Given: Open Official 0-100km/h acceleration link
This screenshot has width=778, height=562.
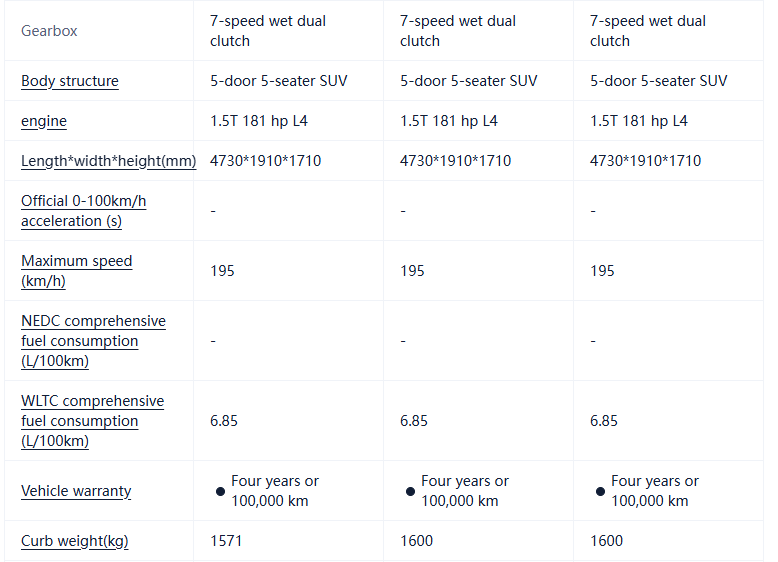Looking at the screenshot, I should point(83,211).
